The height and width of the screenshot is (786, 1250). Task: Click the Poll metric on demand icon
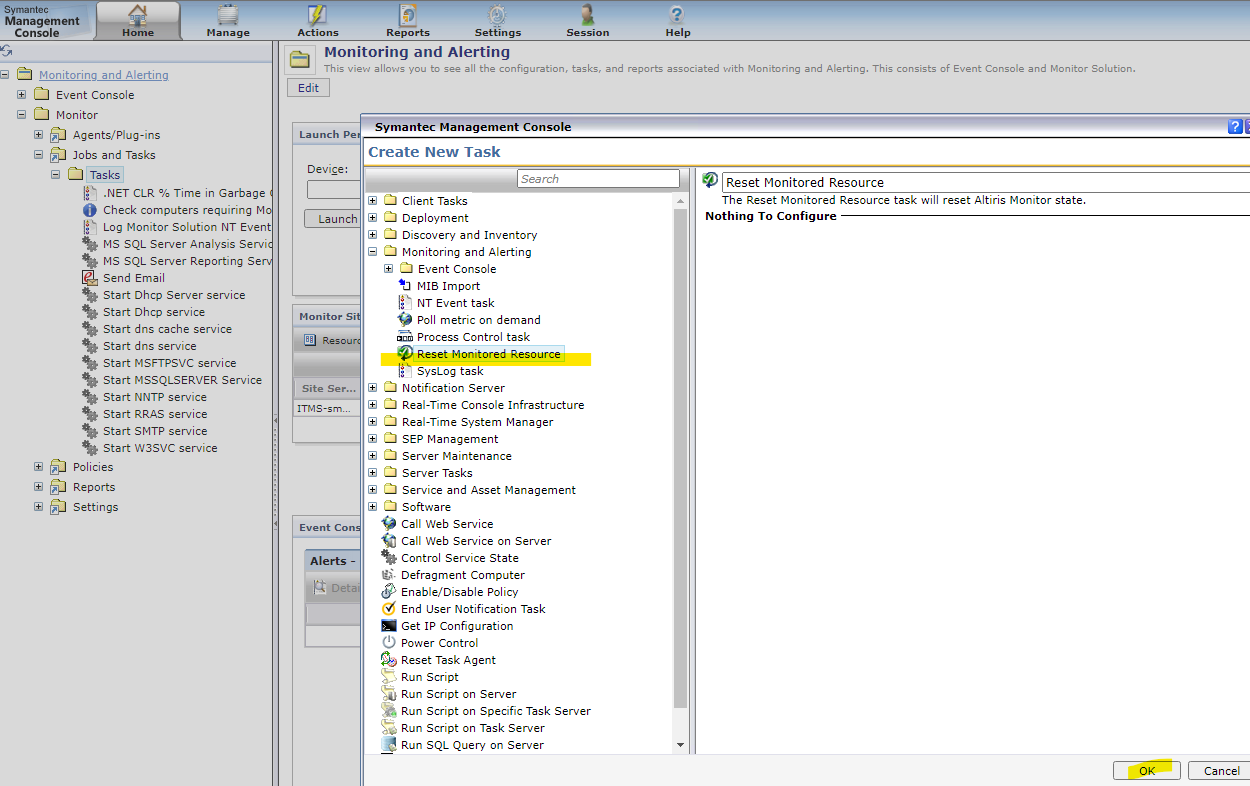coord(405,320)
